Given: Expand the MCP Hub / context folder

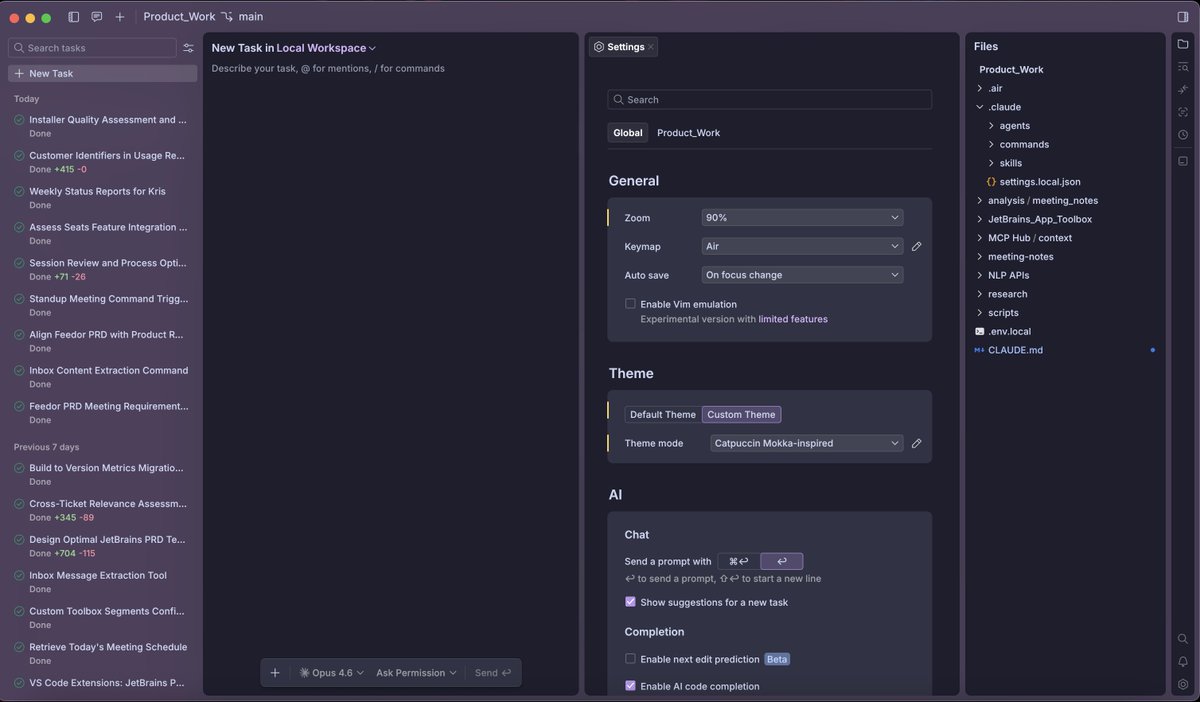Looking at the screenshot, I should 980,238.
